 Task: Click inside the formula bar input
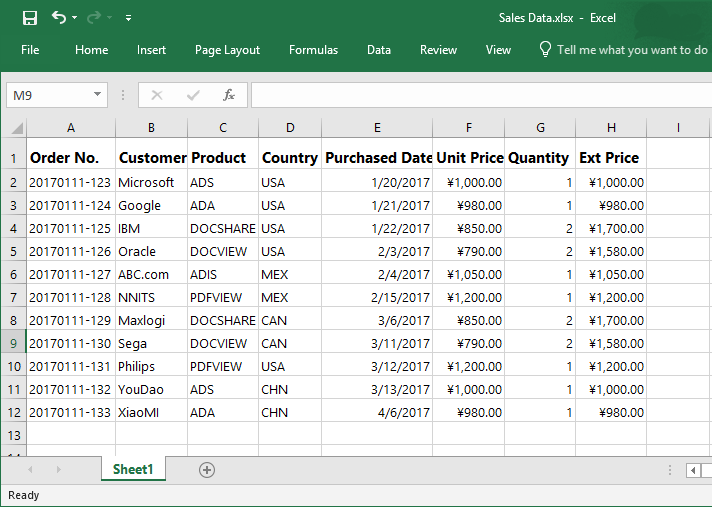tap(481, 95)
